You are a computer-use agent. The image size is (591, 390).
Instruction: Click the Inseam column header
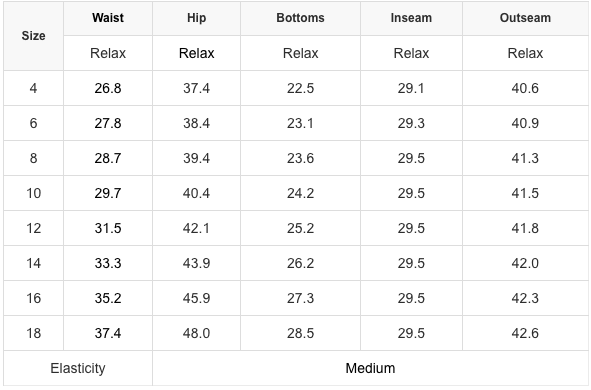pos(411,18)
